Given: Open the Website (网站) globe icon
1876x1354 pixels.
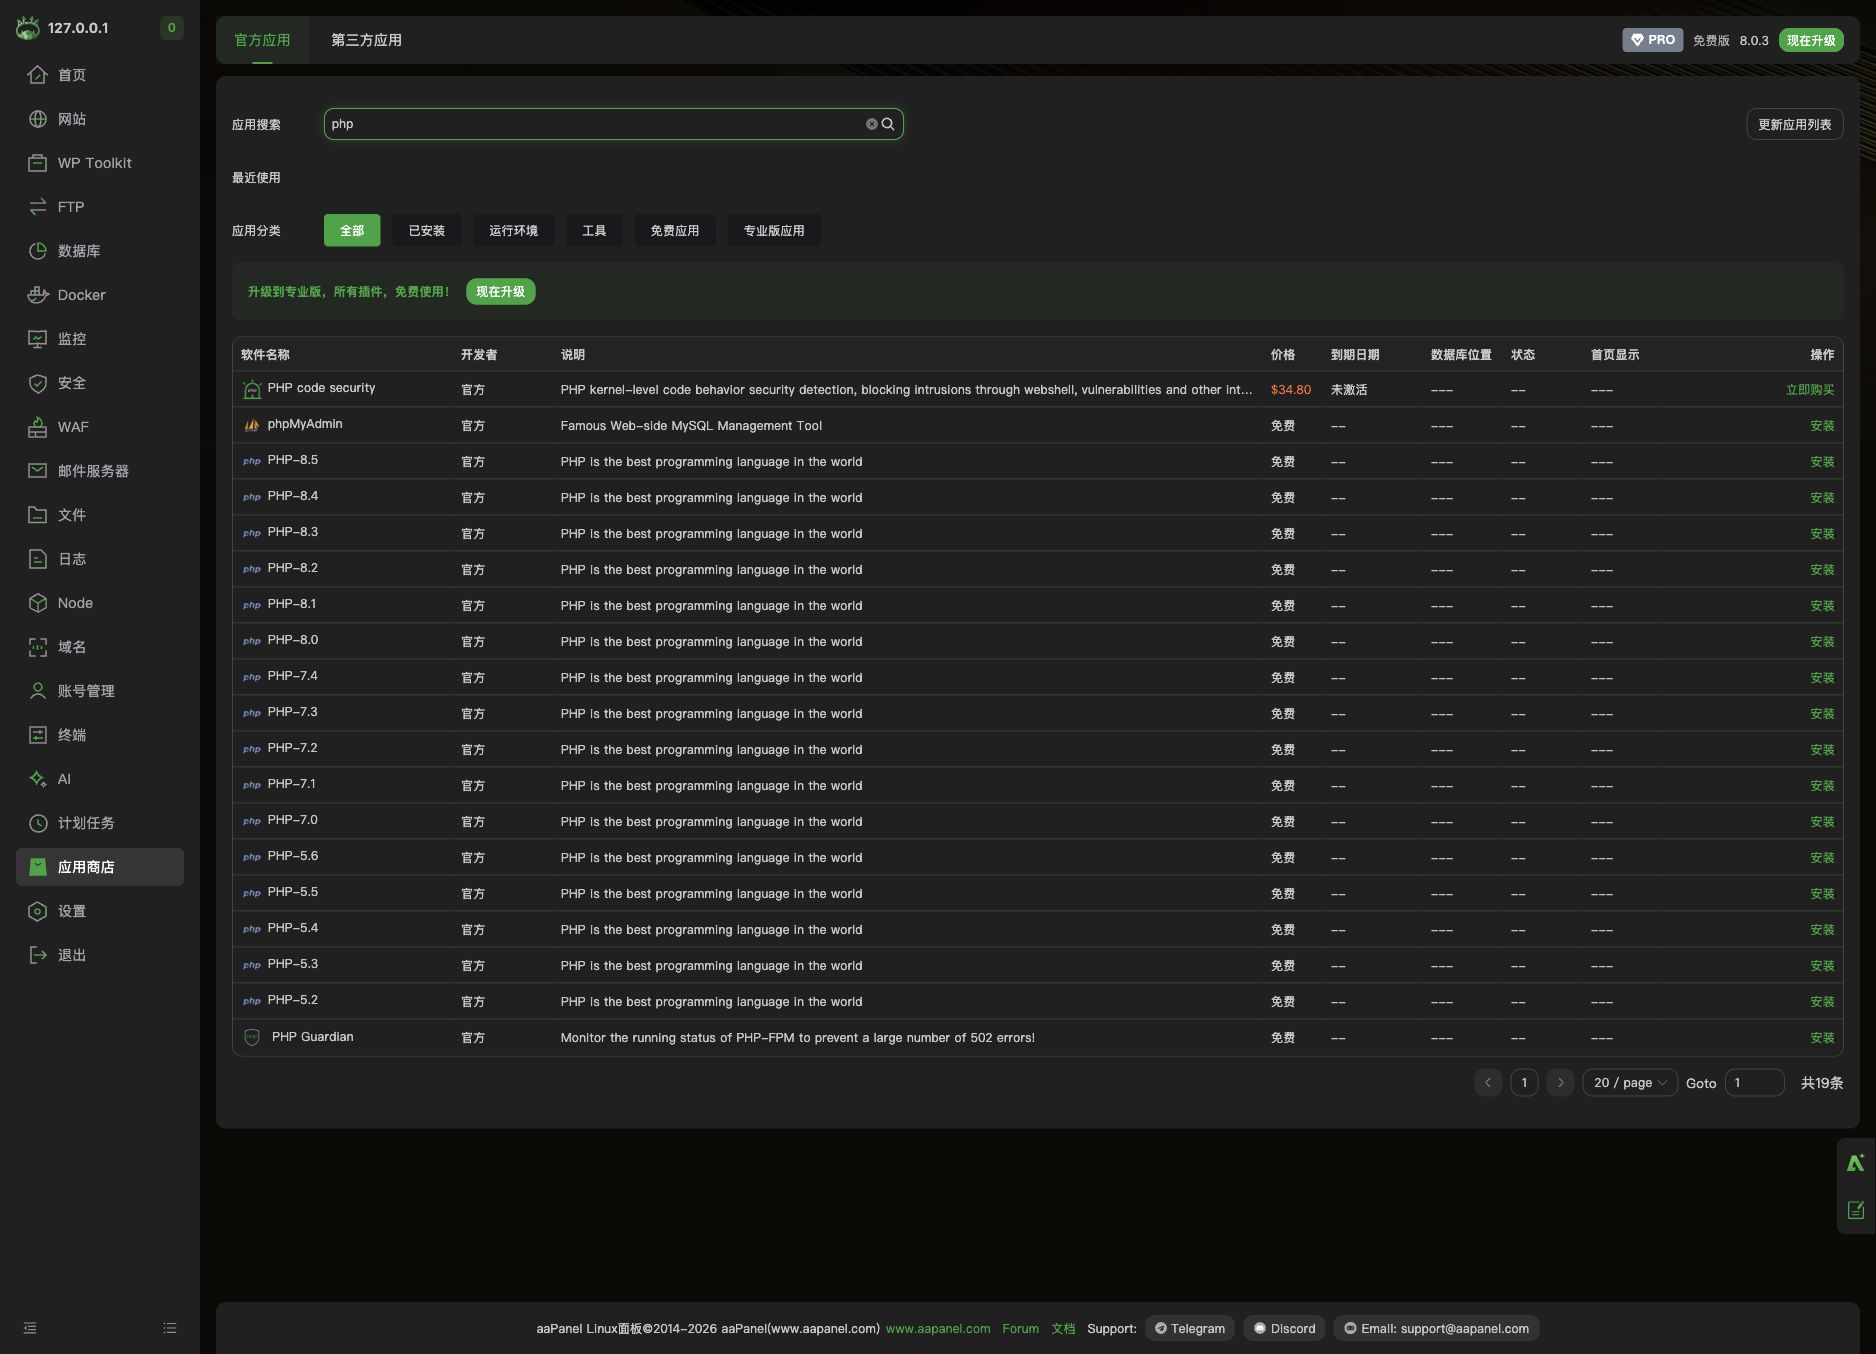Looking at the screenshot, I should (38, 119).
